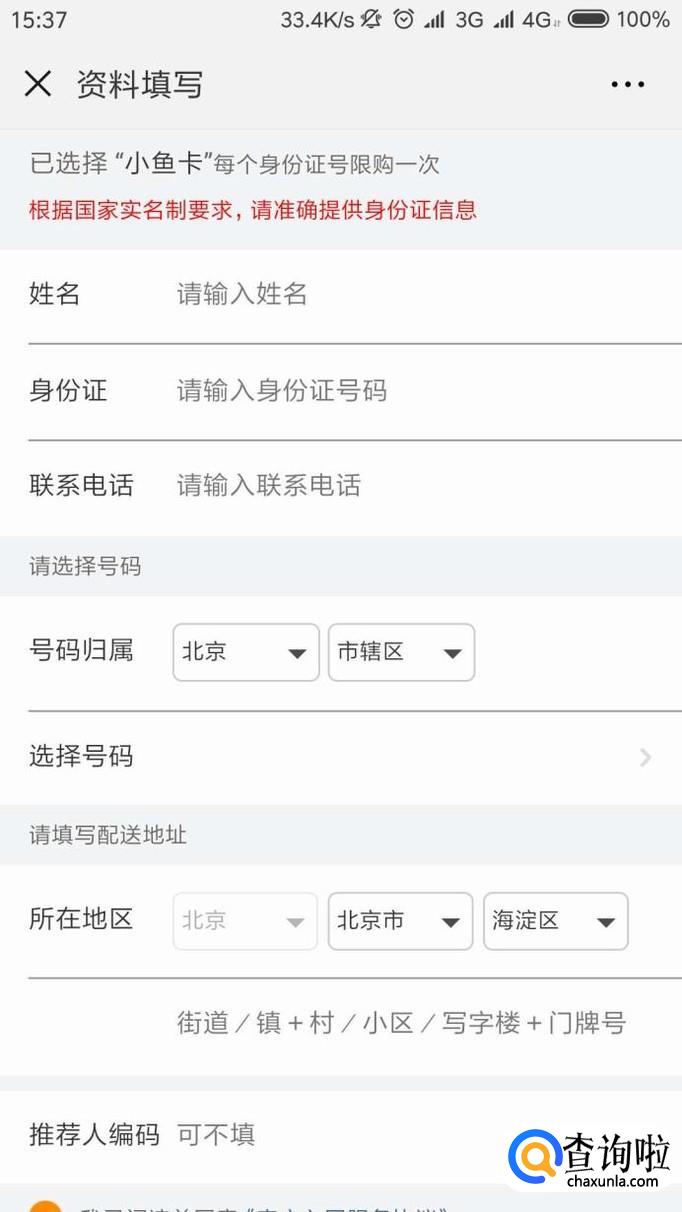
Task: Tap the muted notification bell icon
Action: (x=371, y=19)
